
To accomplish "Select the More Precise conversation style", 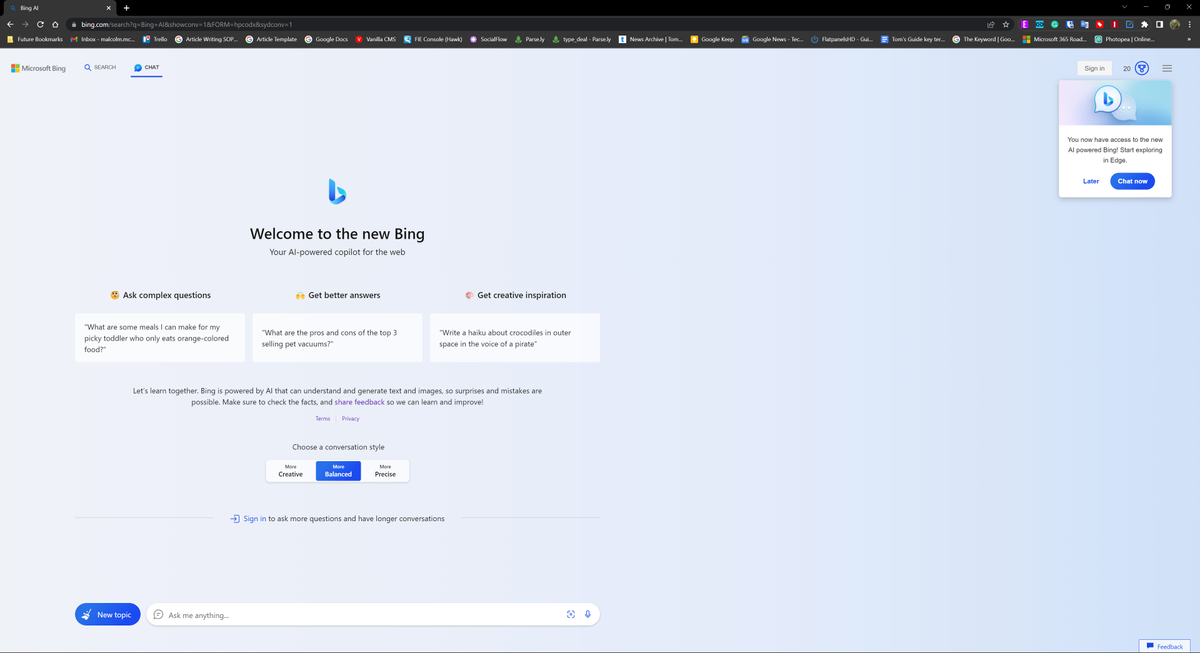I will coord(385,470).
